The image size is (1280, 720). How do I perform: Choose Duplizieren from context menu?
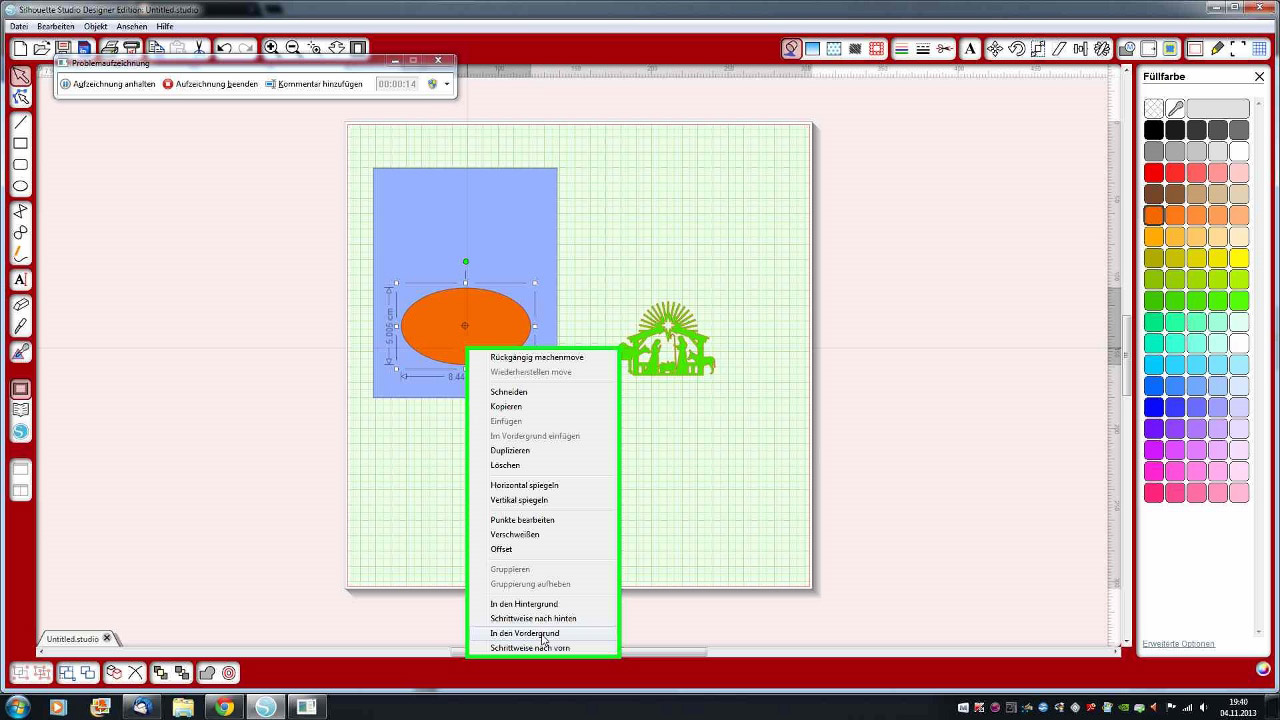[x=510, y=450]
